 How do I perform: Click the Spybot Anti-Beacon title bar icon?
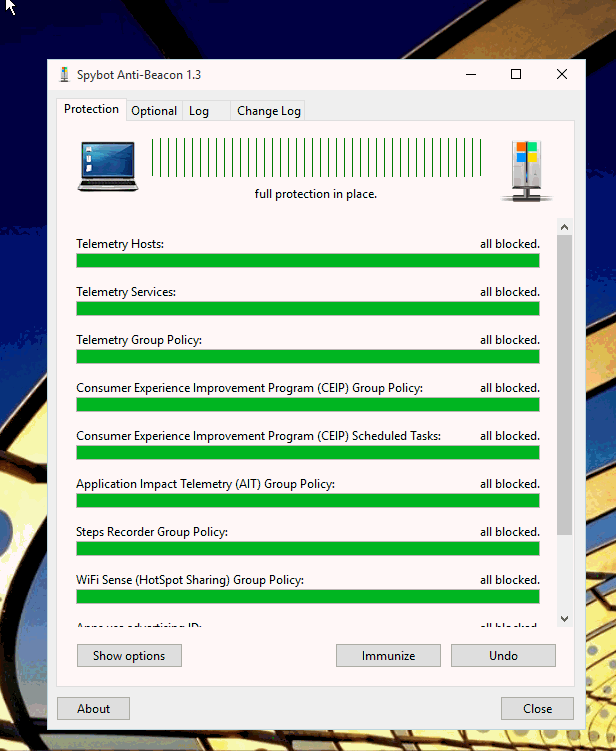[64, 75]
